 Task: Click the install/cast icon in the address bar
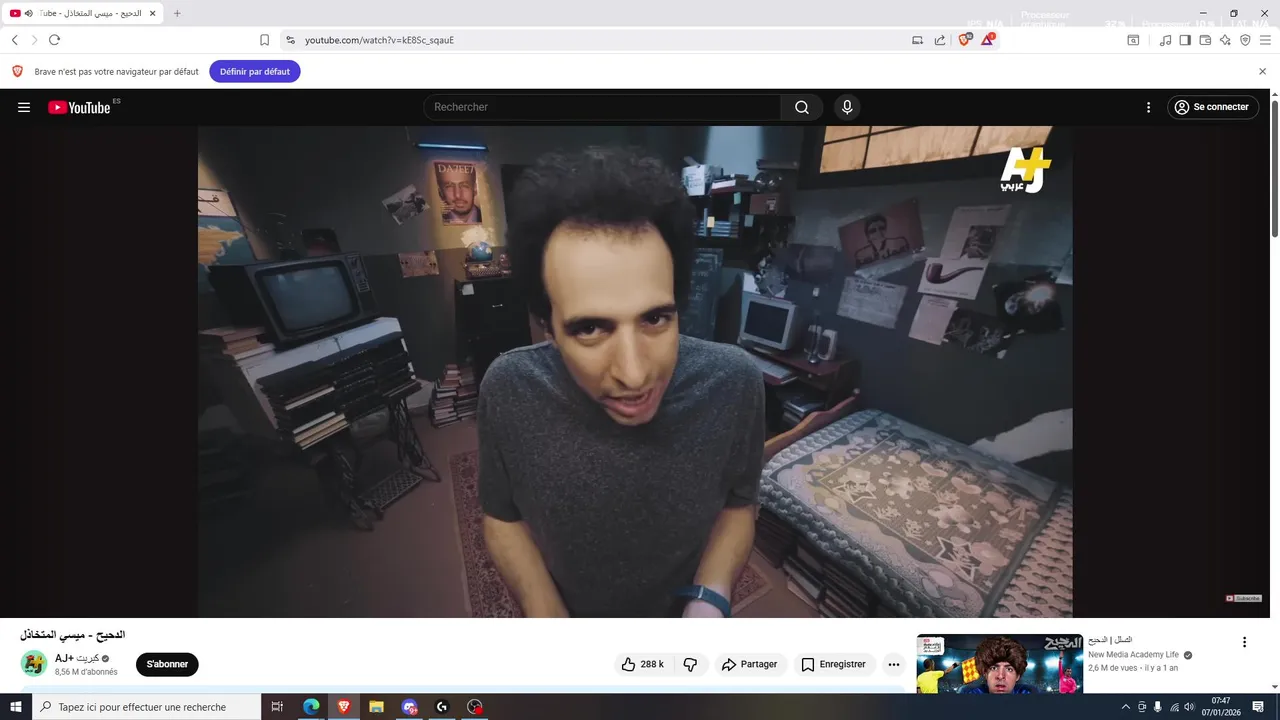click(917, 40)
